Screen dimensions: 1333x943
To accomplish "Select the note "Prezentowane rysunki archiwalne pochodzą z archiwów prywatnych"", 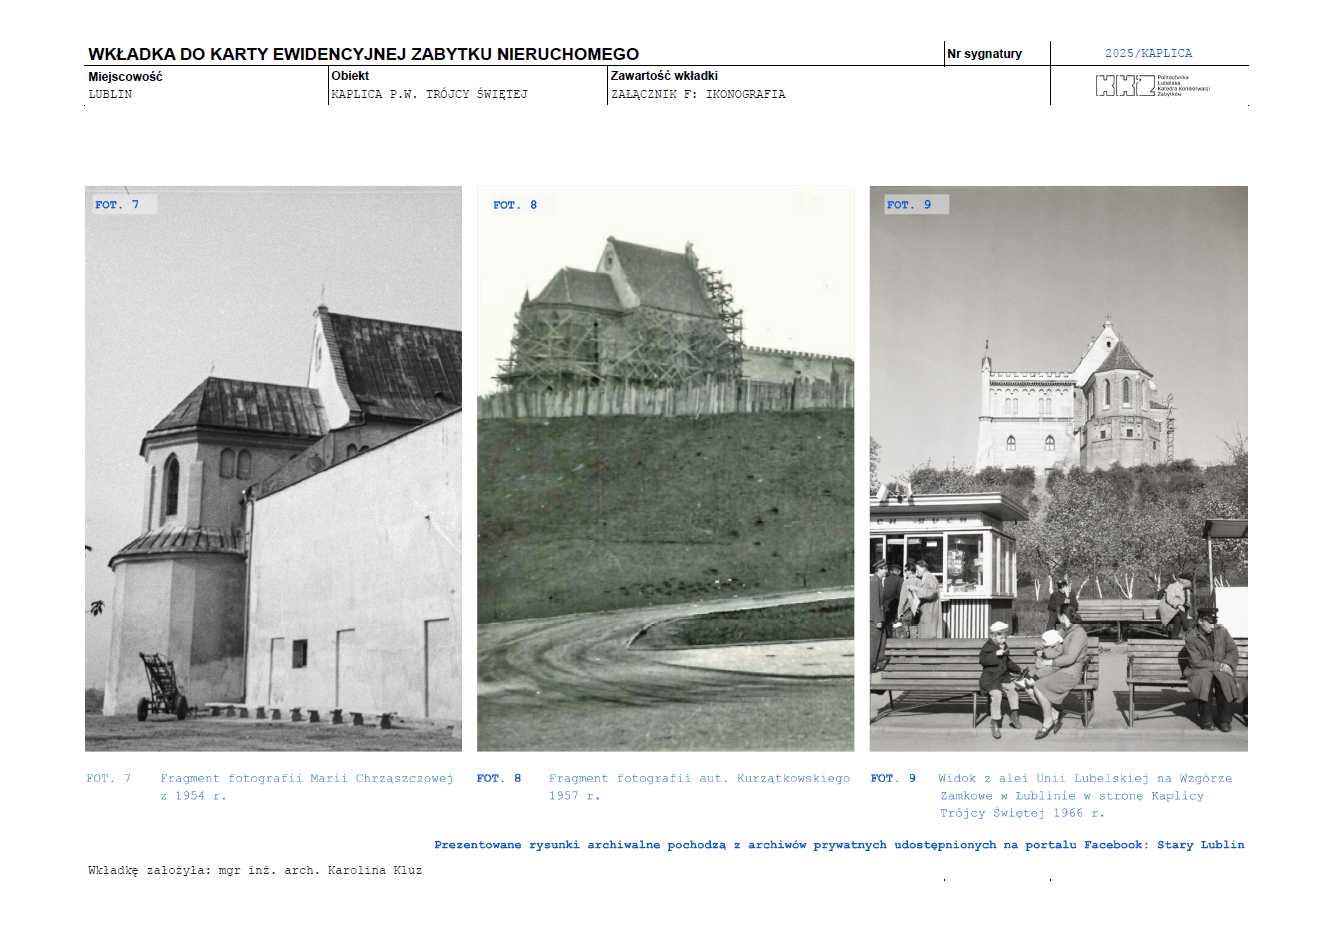I will (x=660, y=845).
